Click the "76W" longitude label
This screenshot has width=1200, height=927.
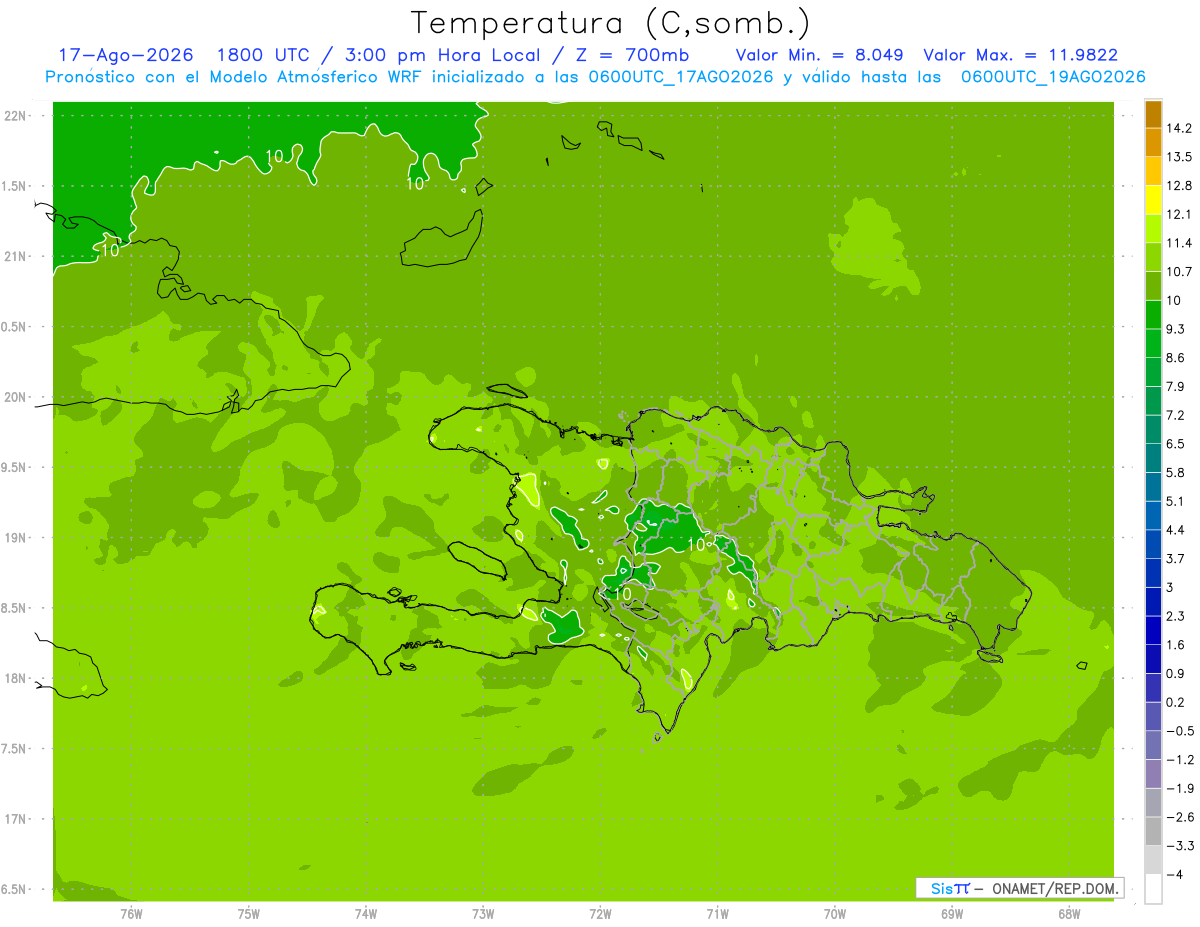pyautogui.click(x=131, y=913)
